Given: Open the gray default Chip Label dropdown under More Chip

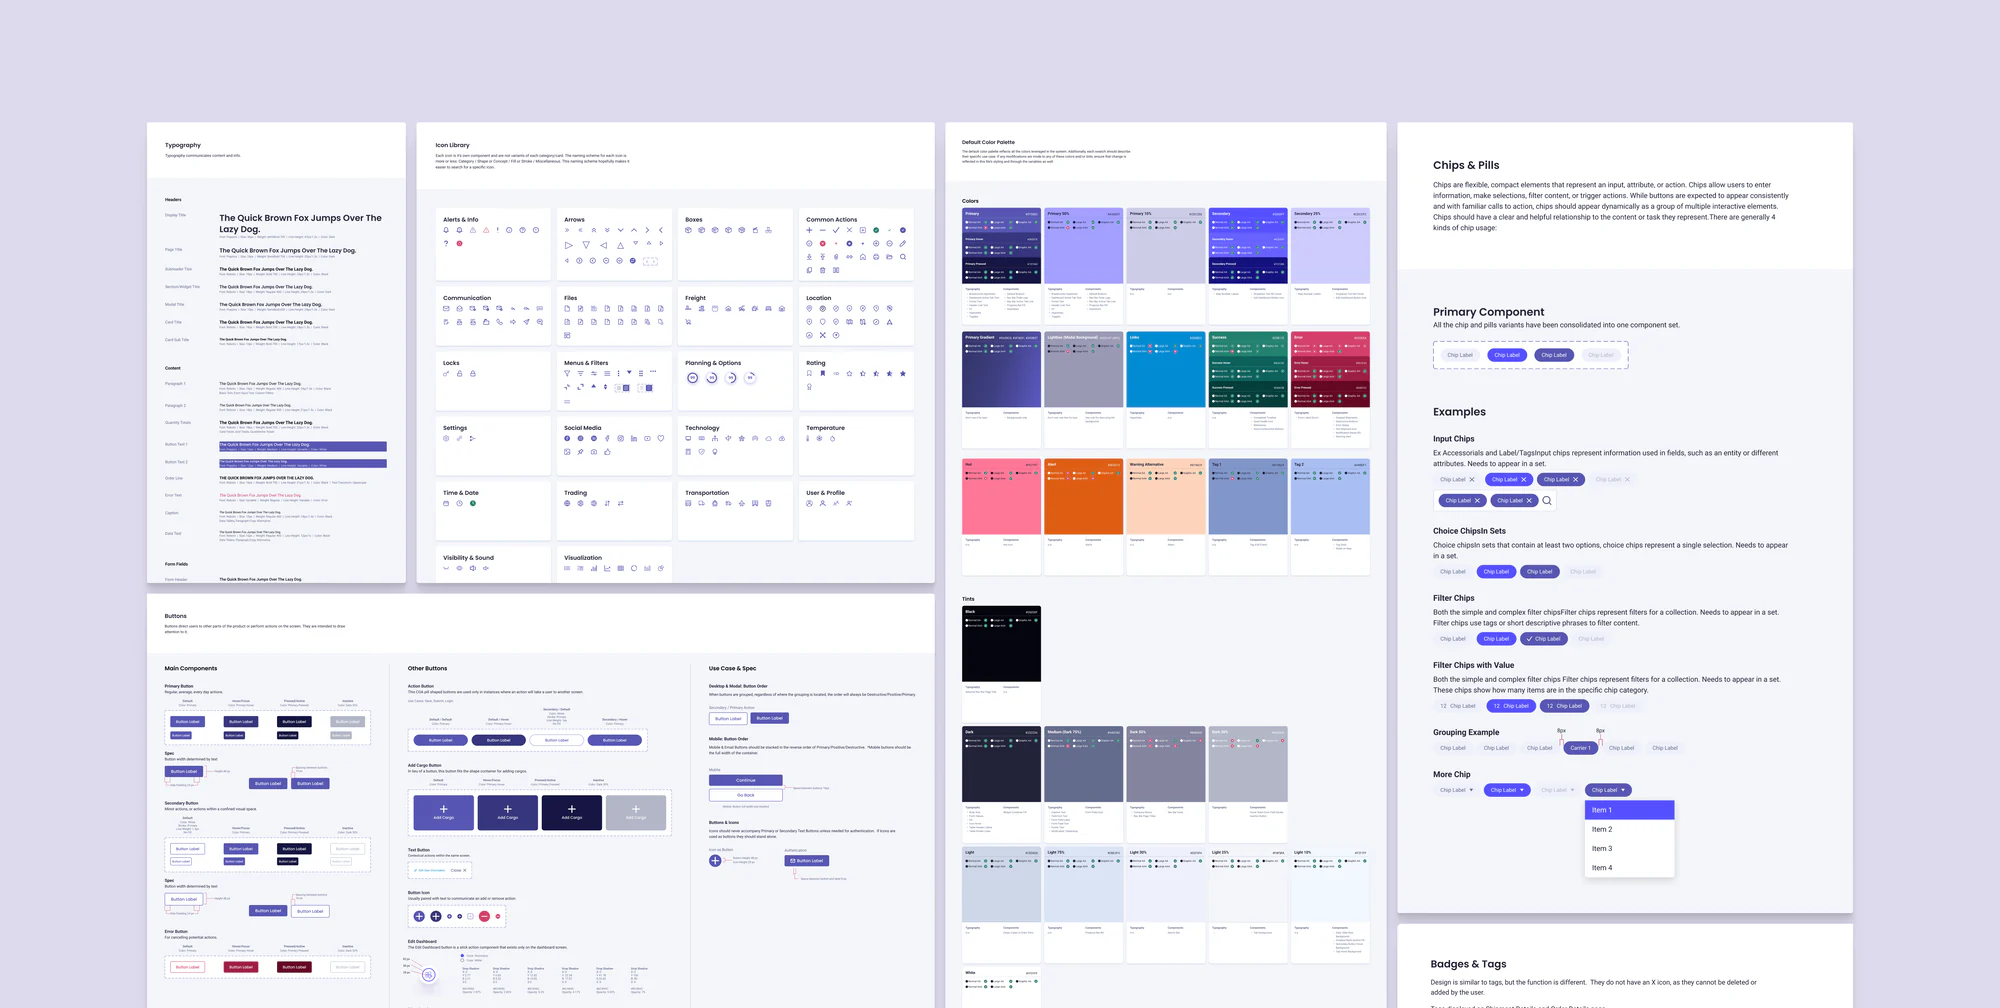Looking at the screenshot, I should click(x=1456, y=790).
